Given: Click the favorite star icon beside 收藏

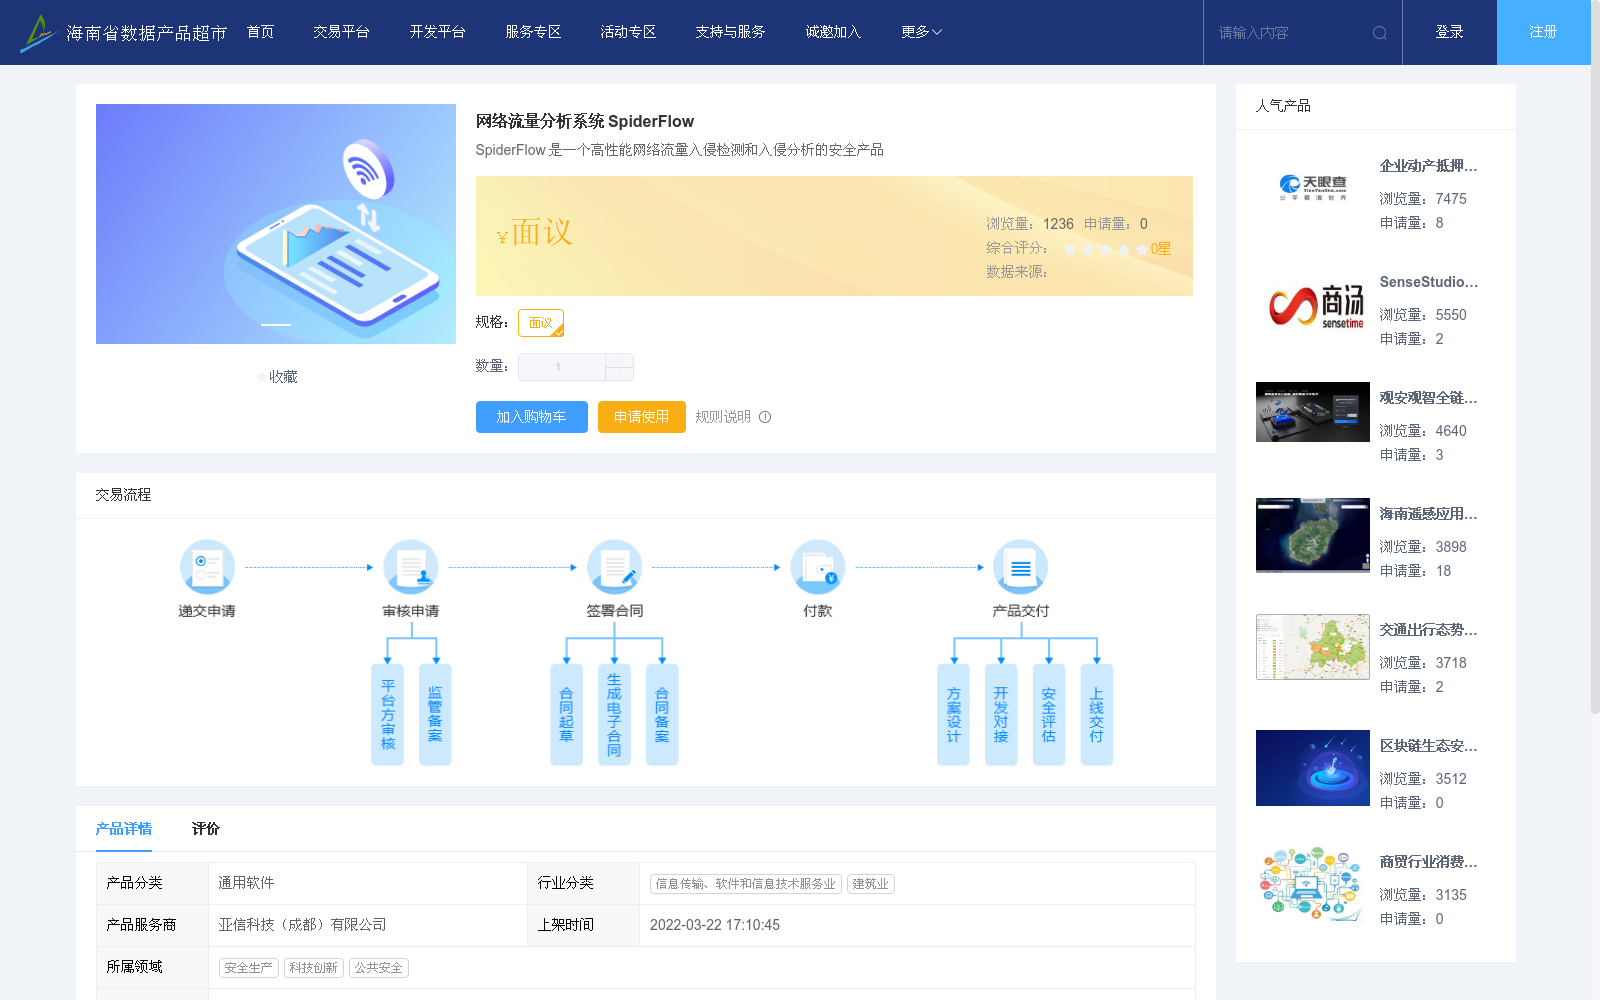Looking at the screenshot, I should click(262, 377).
